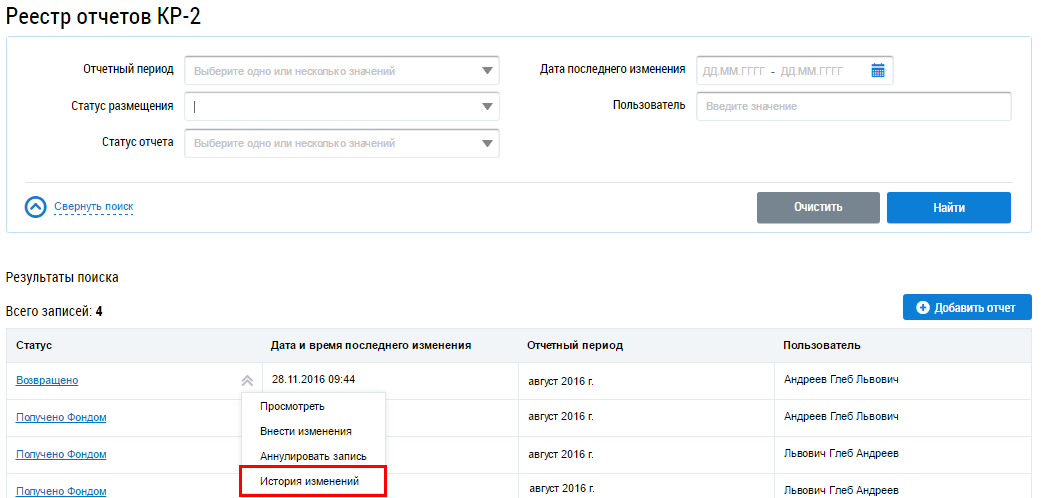Expand the Отчетный период dropdown

(x=487, y=71)
